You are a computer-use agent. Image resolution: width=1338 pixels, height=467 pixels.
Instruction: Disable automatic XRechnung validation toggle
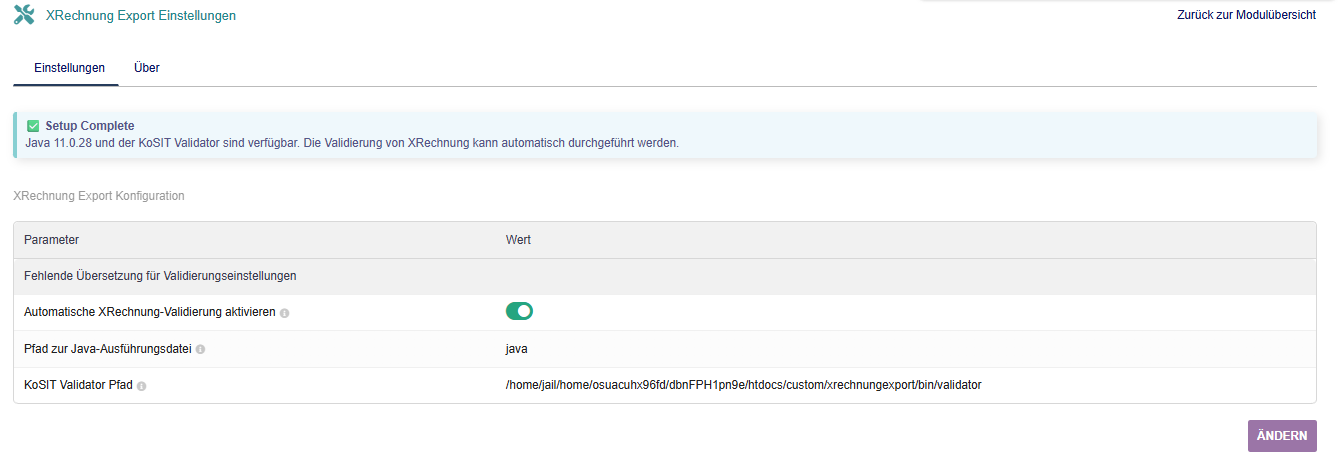click(x=519, y=312)
